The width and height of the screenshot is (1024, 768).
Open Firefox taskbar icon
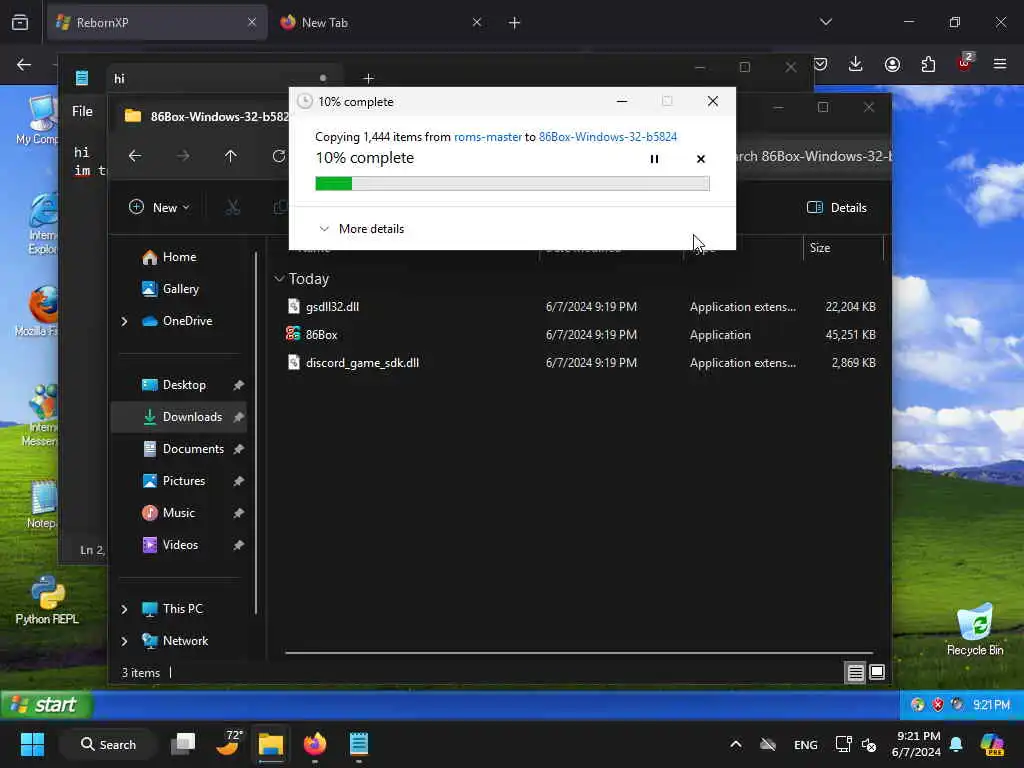315,744
